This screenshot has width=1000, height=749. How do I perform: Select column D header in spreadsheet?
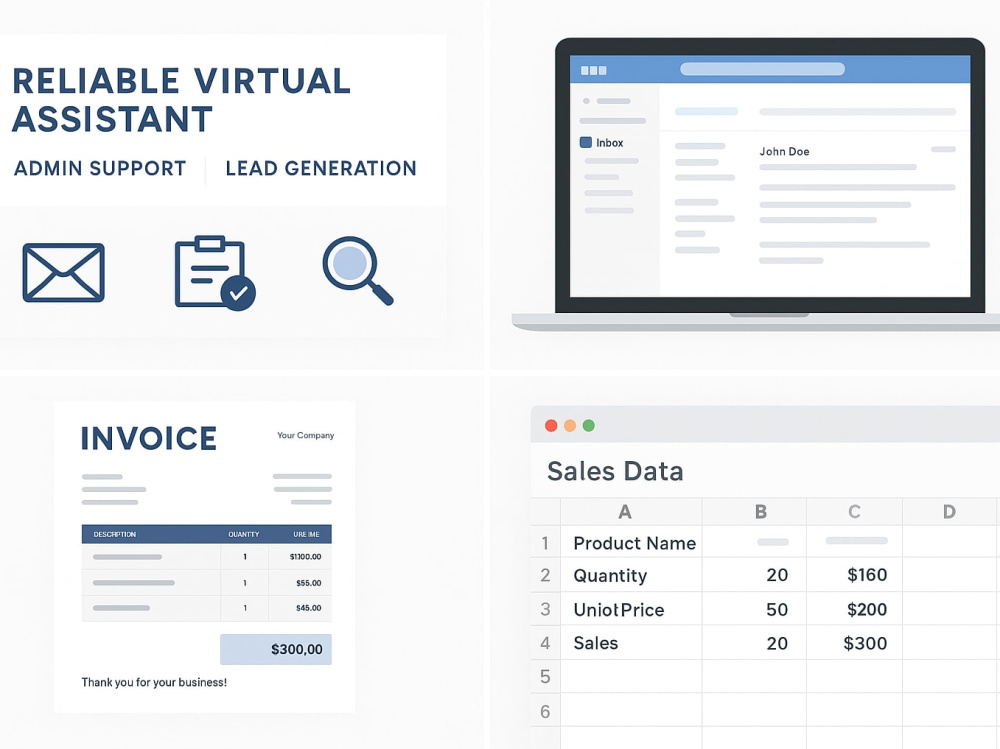950,512
